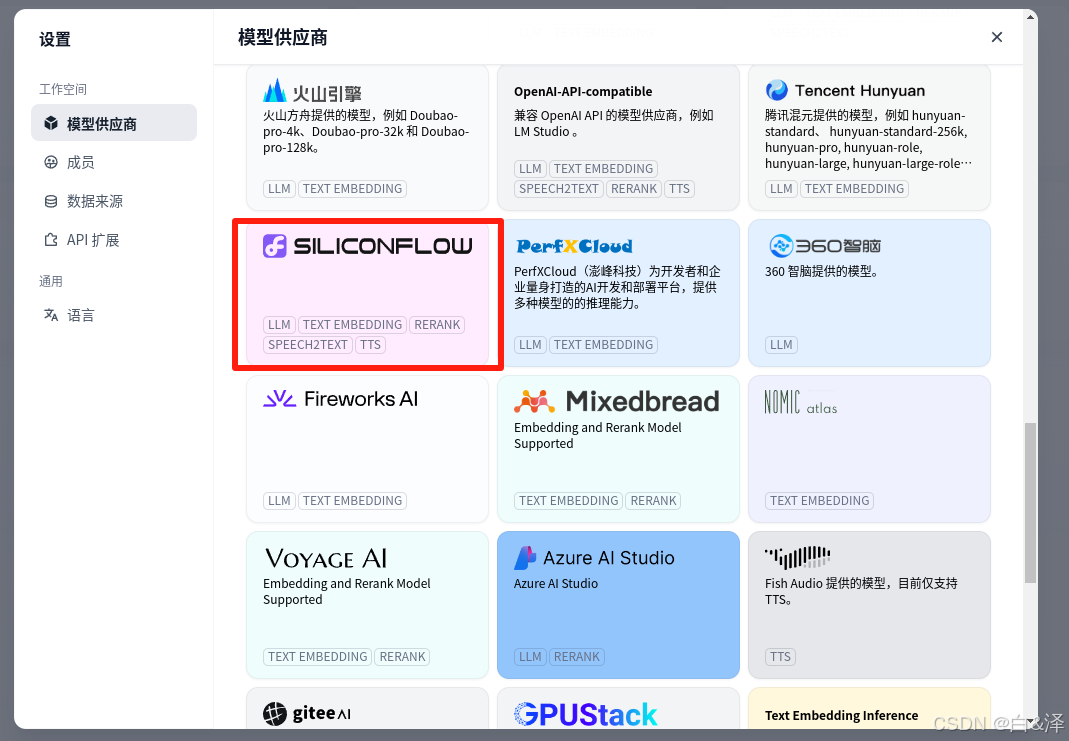Click Voyage AI's Embedding and Rerank description
Screen dimensions: 1069x741
347,591
